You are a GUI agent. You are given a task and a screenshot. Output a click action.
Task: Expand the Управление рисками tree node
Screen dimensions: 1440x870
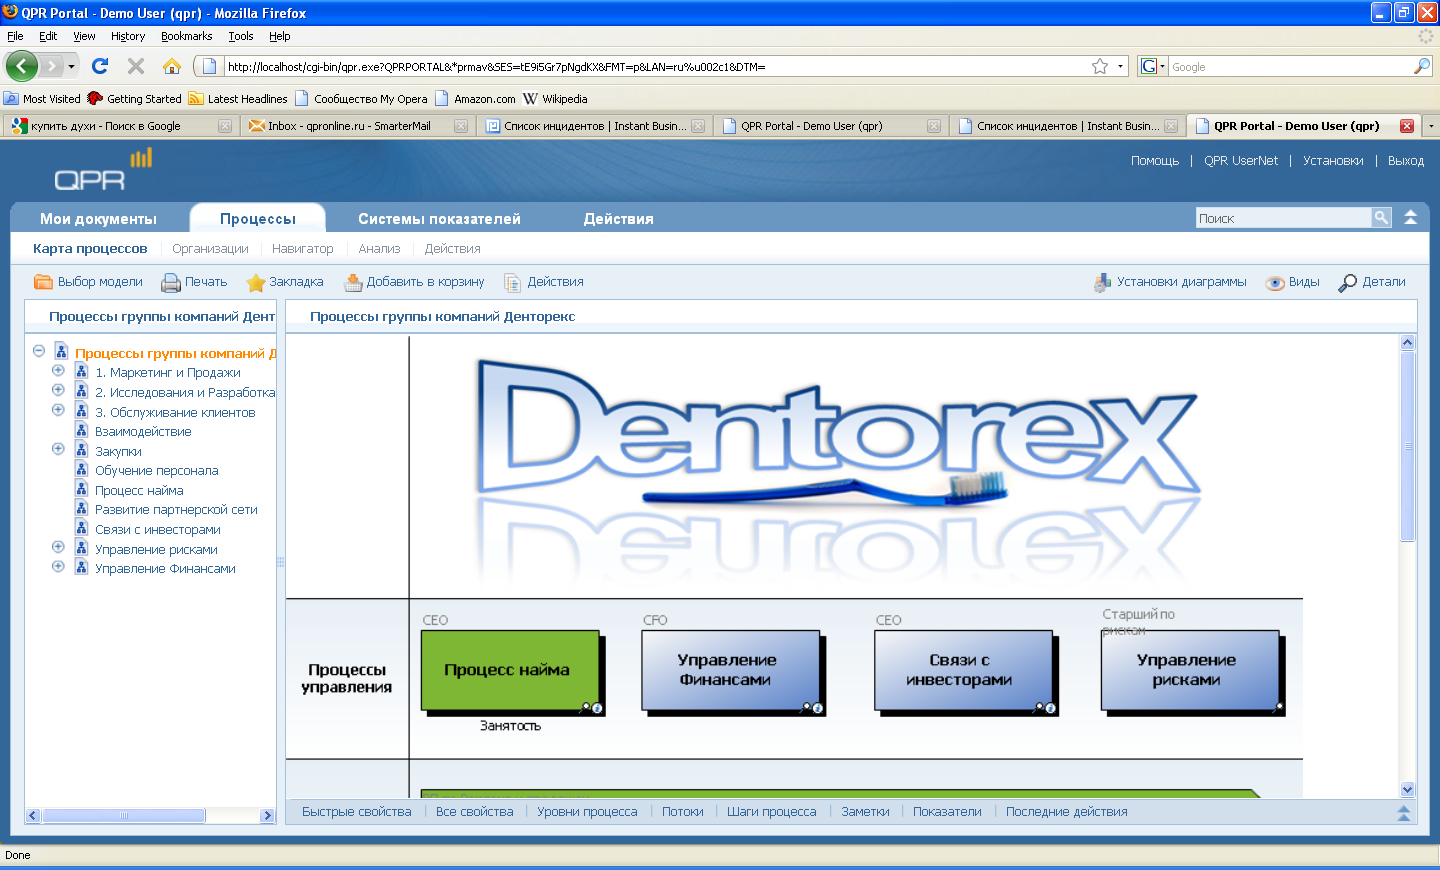tap(58, 547)
